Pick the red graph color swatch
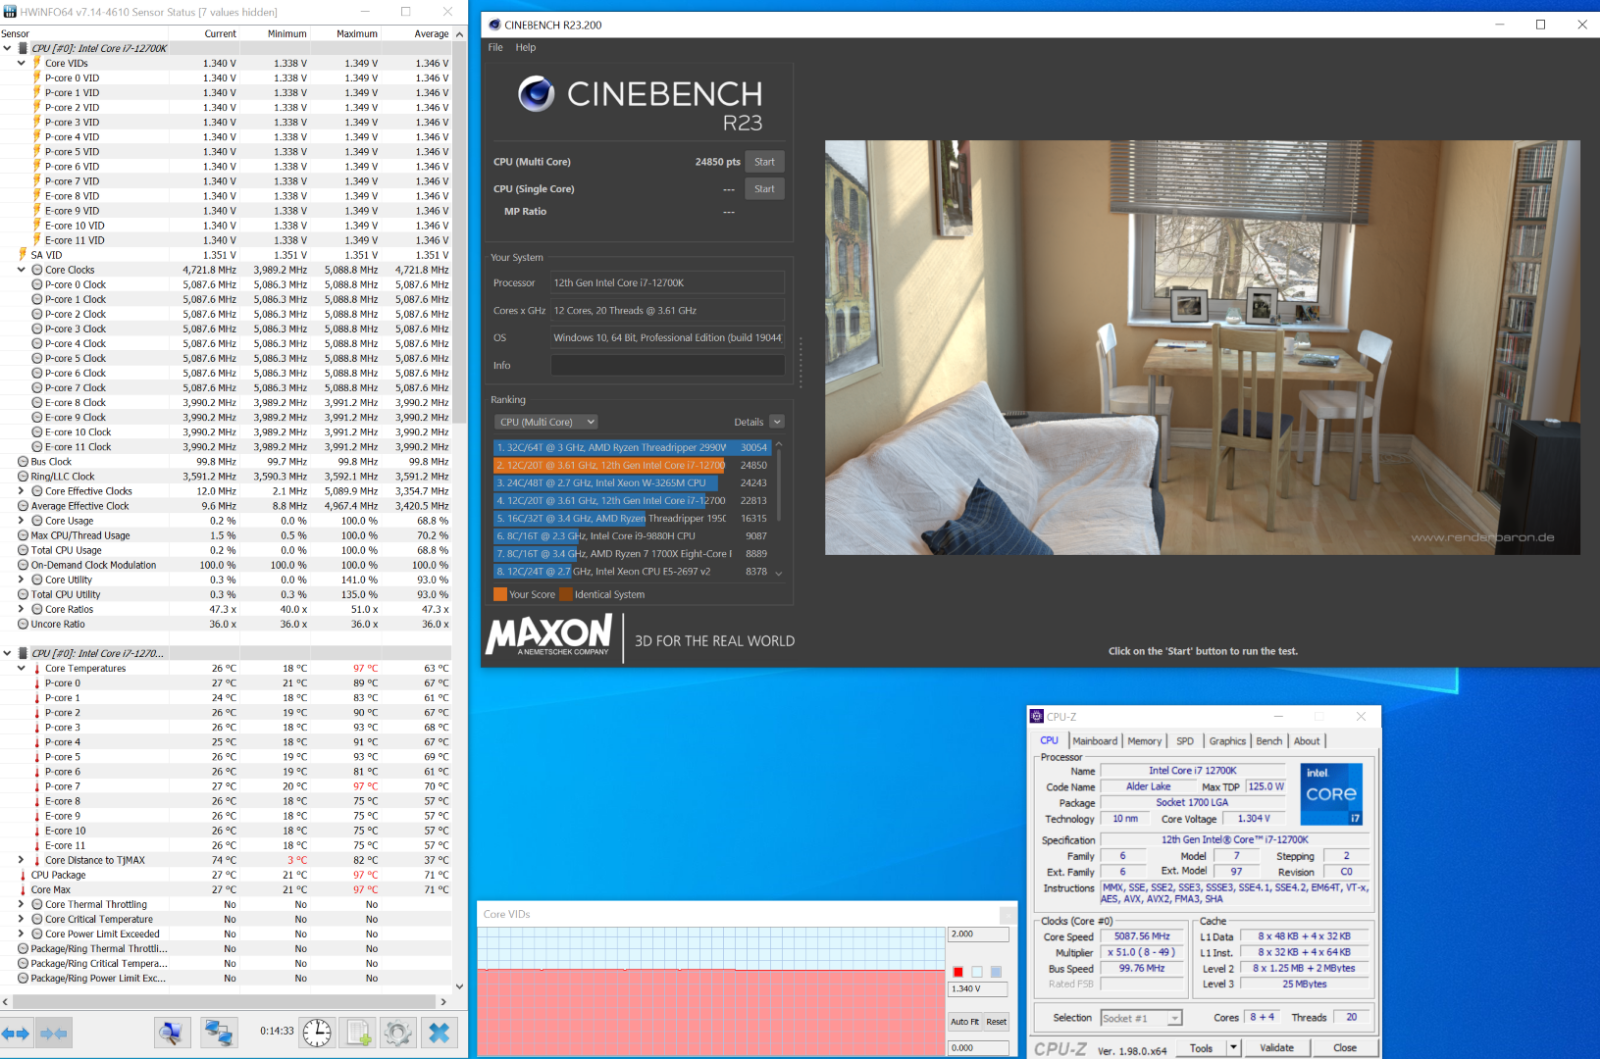The image size is (1600, 1059). (x=958, y=972)
